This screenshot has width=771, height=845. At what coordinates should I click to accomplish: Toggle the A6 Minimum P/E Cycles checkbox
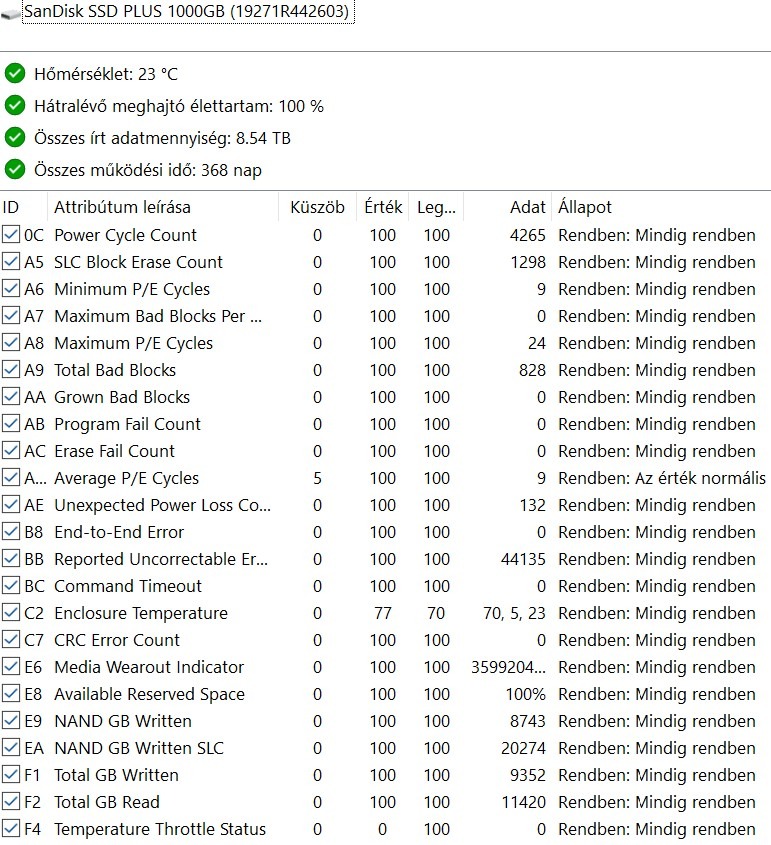tap(11, 289)
